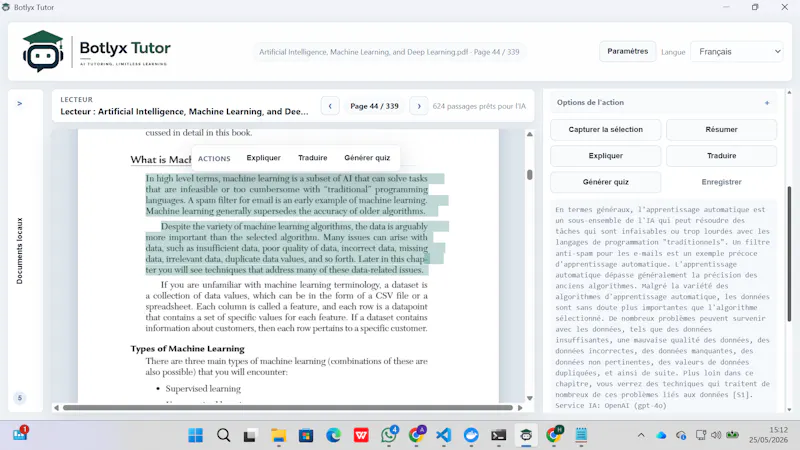This screenshot has width=800, height=450.
Task: Expand the Documents locaux sidebar arrow
Action: [x=19, y=104]
